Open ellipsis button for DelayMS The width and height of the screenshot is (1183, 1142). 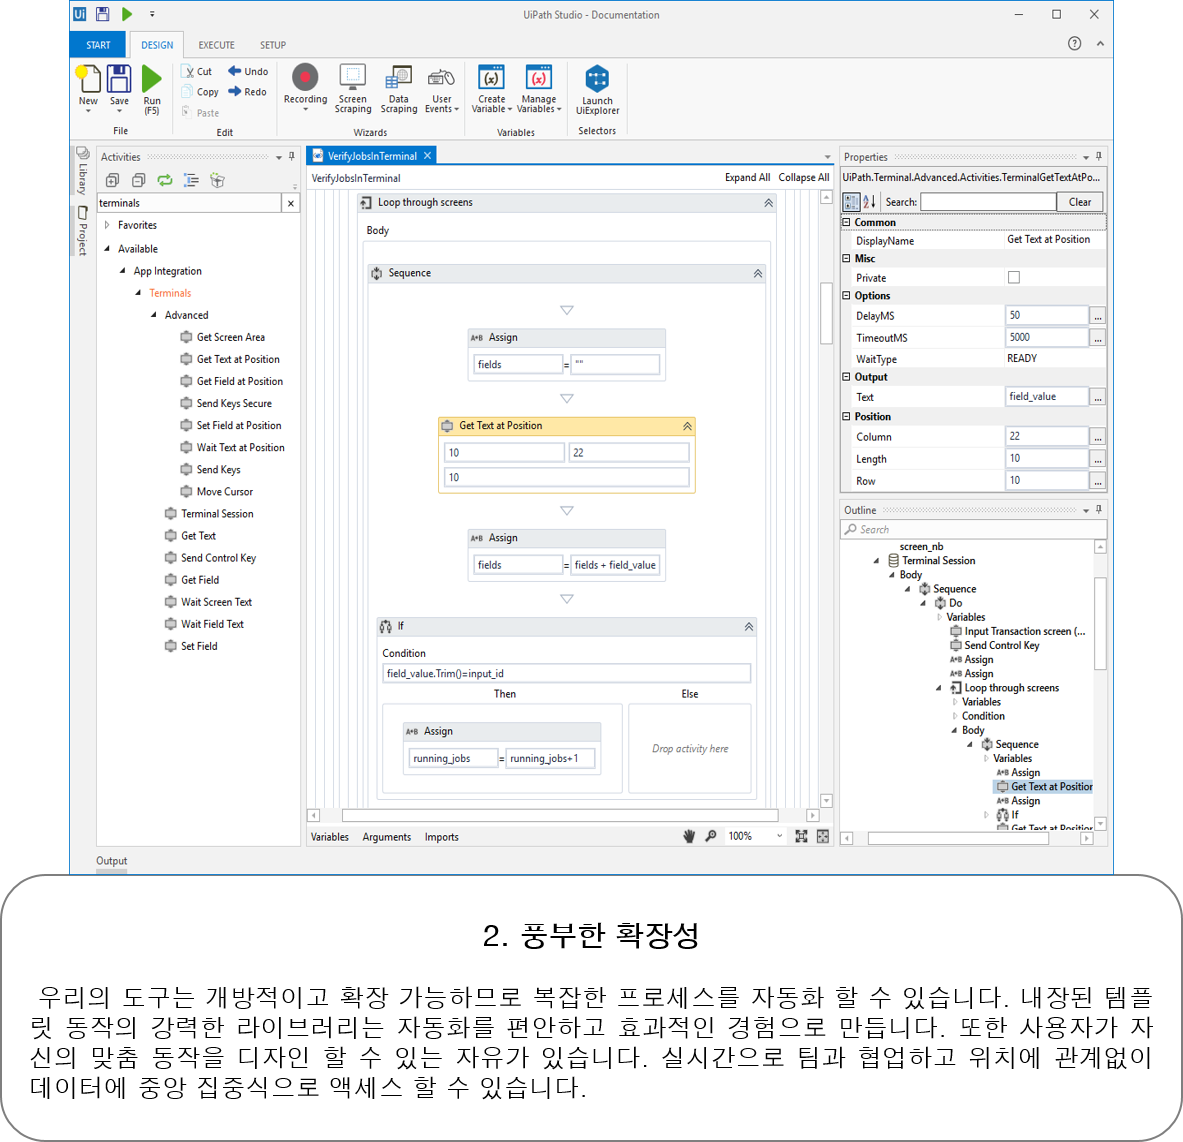click(x=1098, y=316)
